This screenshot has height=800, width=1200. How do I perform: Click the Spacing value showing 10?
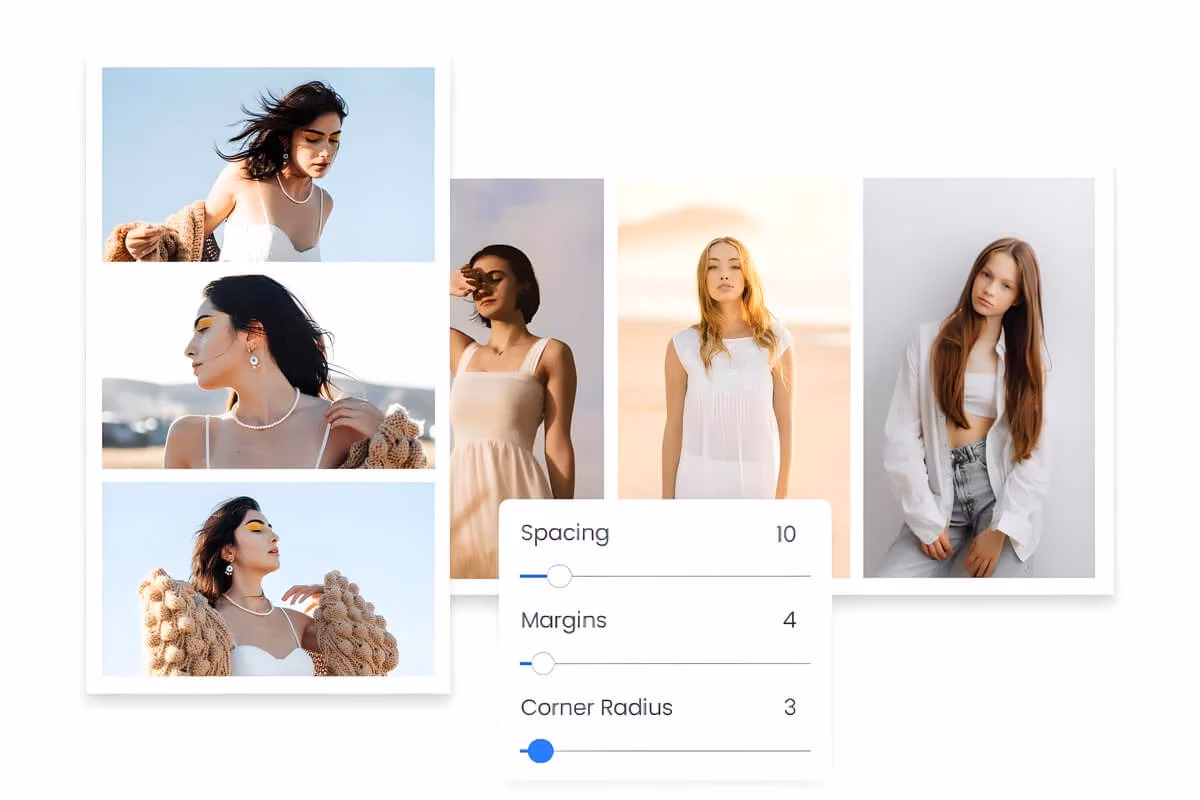(x=786, y=534)
